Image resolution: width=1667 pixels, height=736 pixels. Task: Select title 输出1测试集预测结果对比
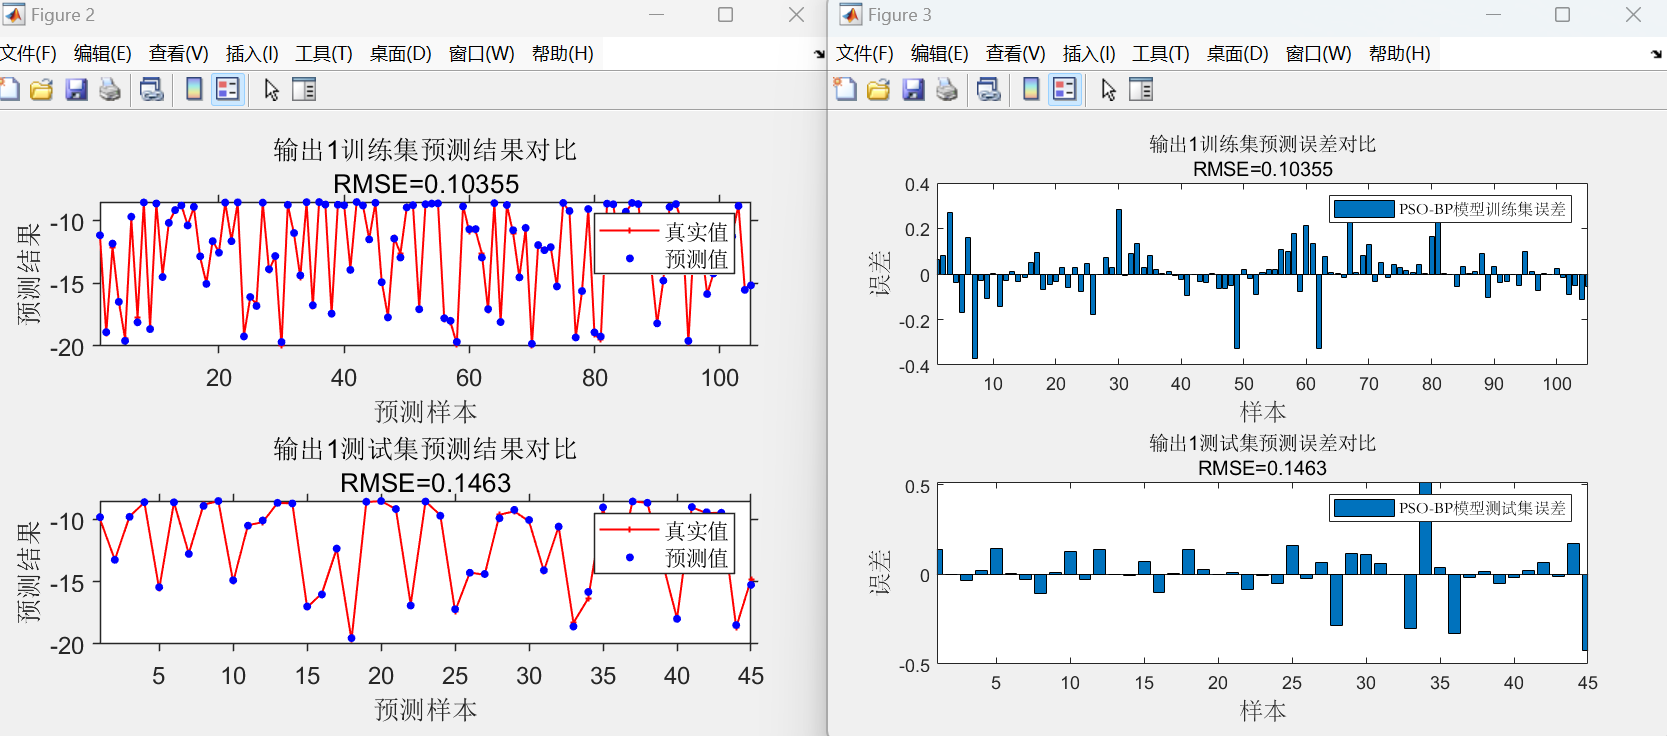[425, 449]
